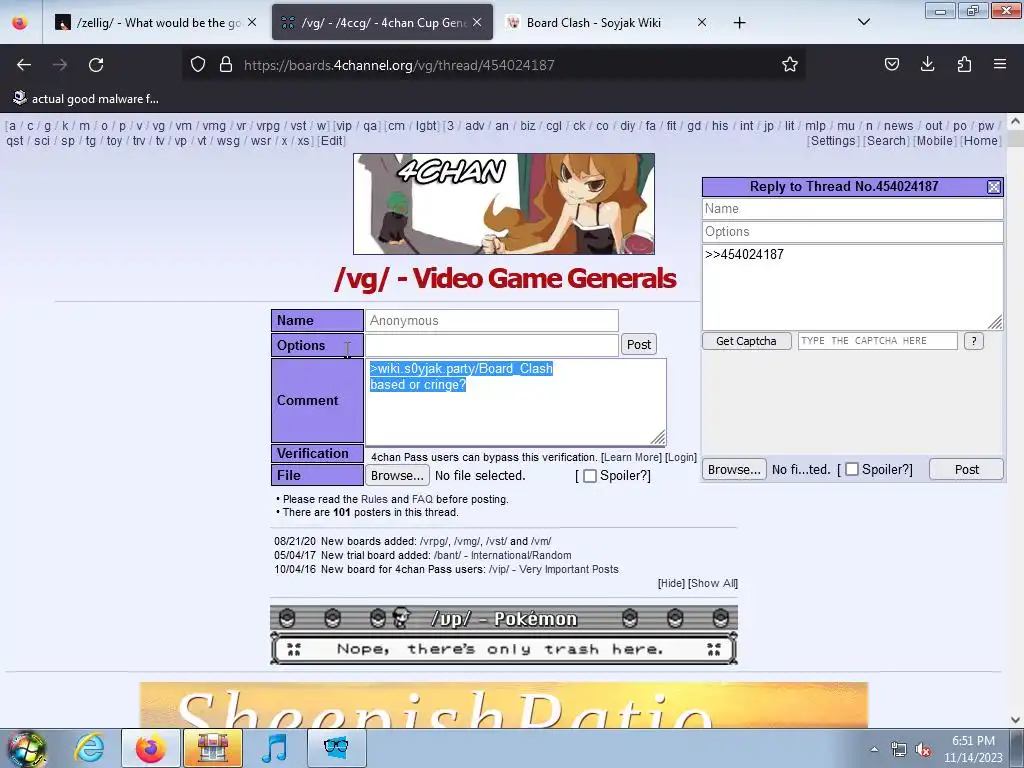Viewport: 1024px width, 768px height.
Task: Click the page vertical scrollbar down arrow
Action: [1014, 720]
